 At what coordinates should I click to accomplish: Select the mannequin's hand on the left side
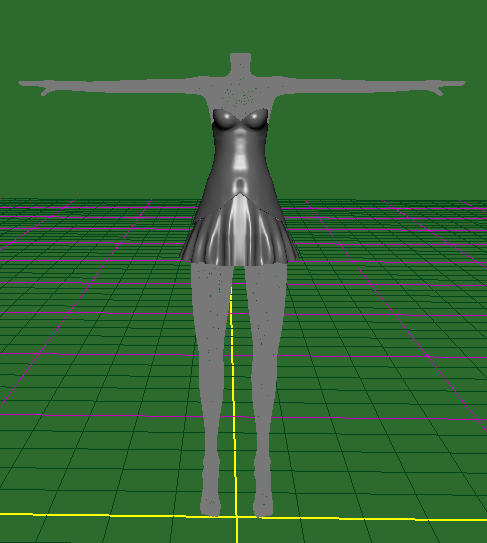click(x=36, y=87)
